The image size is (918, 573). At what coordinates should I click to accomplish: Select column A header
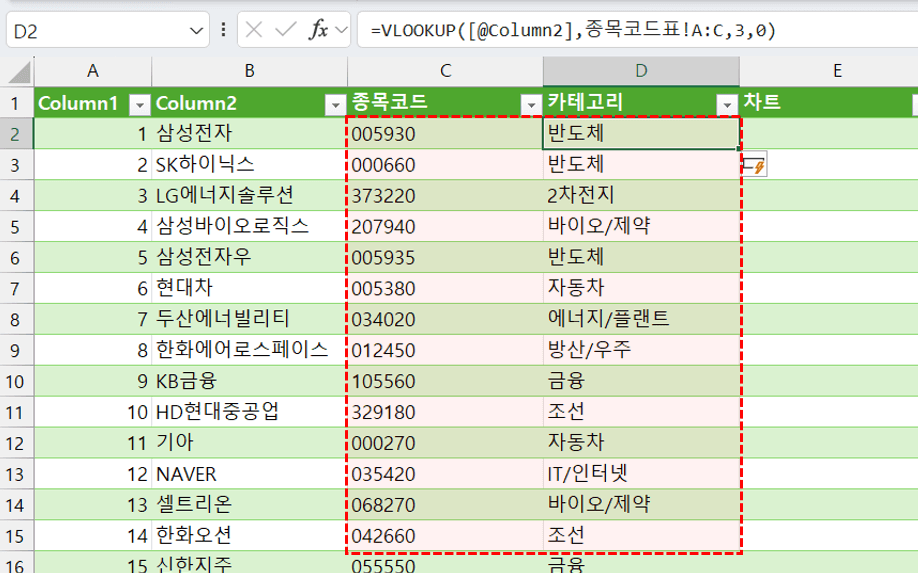(x=93, y=71)
